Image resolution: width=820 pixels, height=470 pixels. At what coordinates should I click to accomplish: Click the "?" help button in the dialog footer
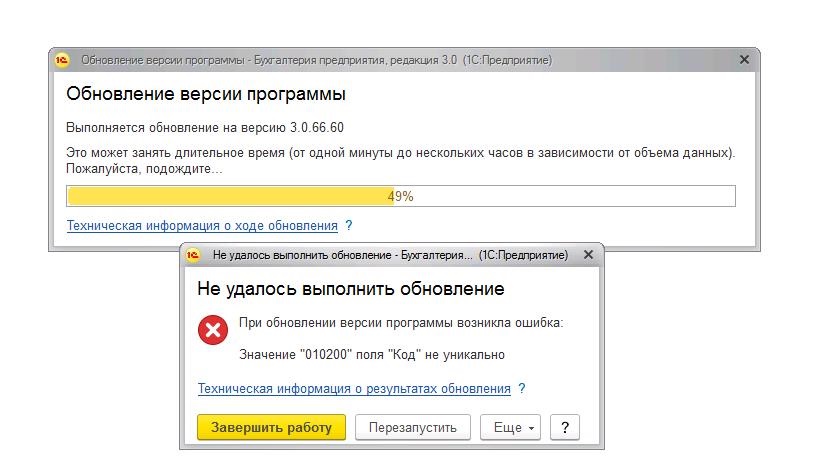565,428
